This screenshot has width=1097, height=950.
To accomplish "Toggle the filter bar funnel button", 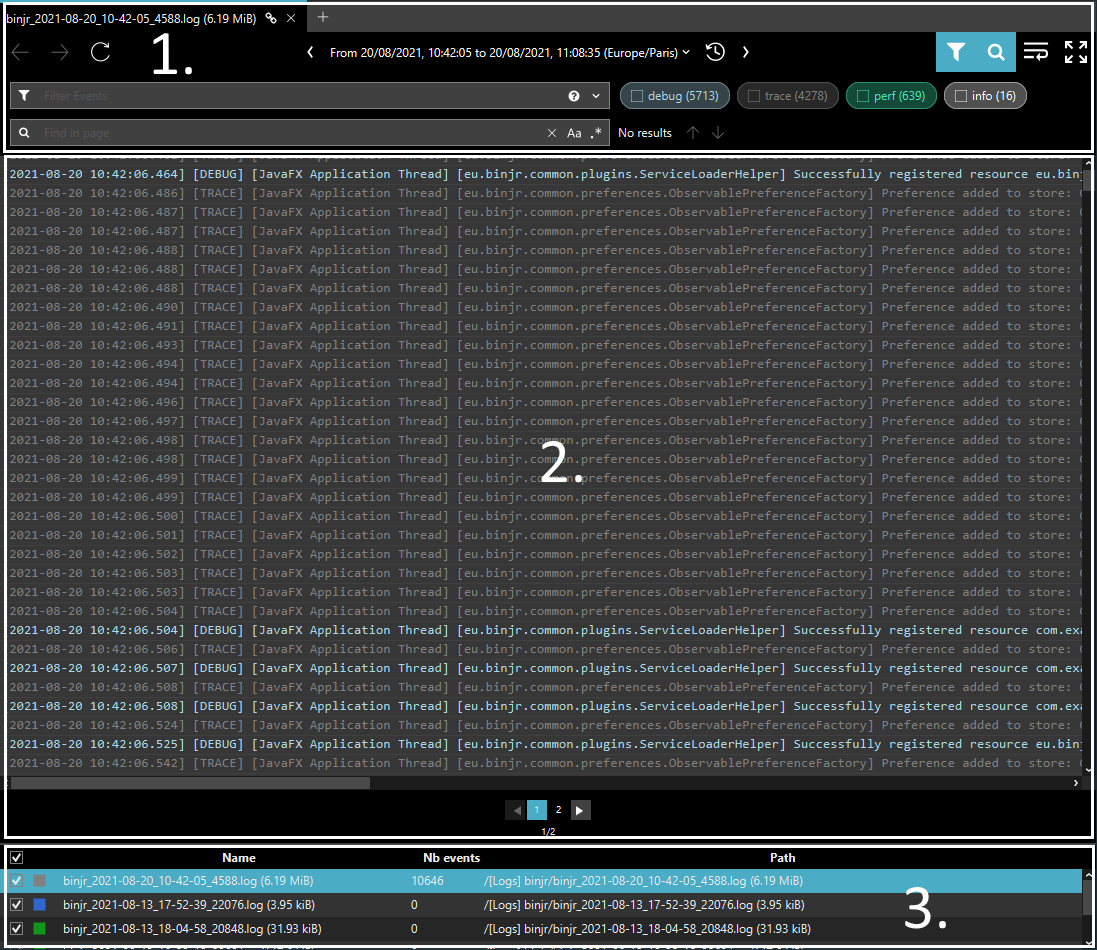I will [x=956, y=52].
